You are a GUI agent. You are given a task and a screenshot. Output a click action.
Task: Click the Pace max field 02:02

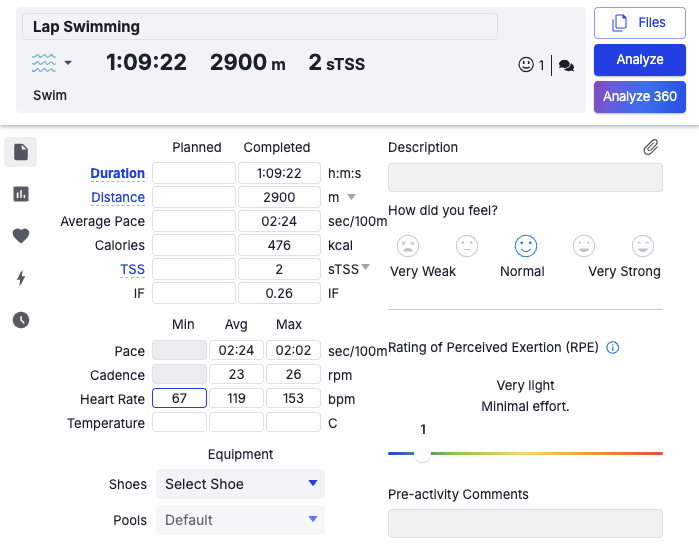(293, 350)
